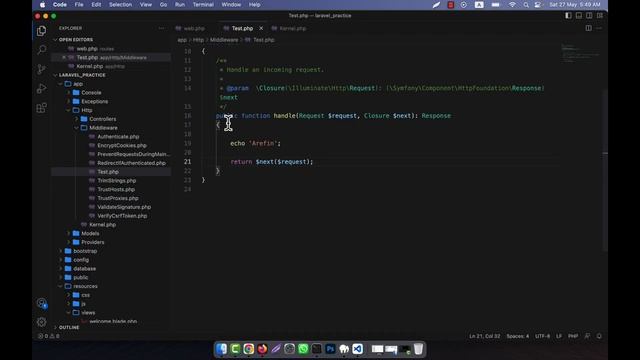Open the Accounts menu icon
Viewport: 640px width, 360px height.
[41, 303]
